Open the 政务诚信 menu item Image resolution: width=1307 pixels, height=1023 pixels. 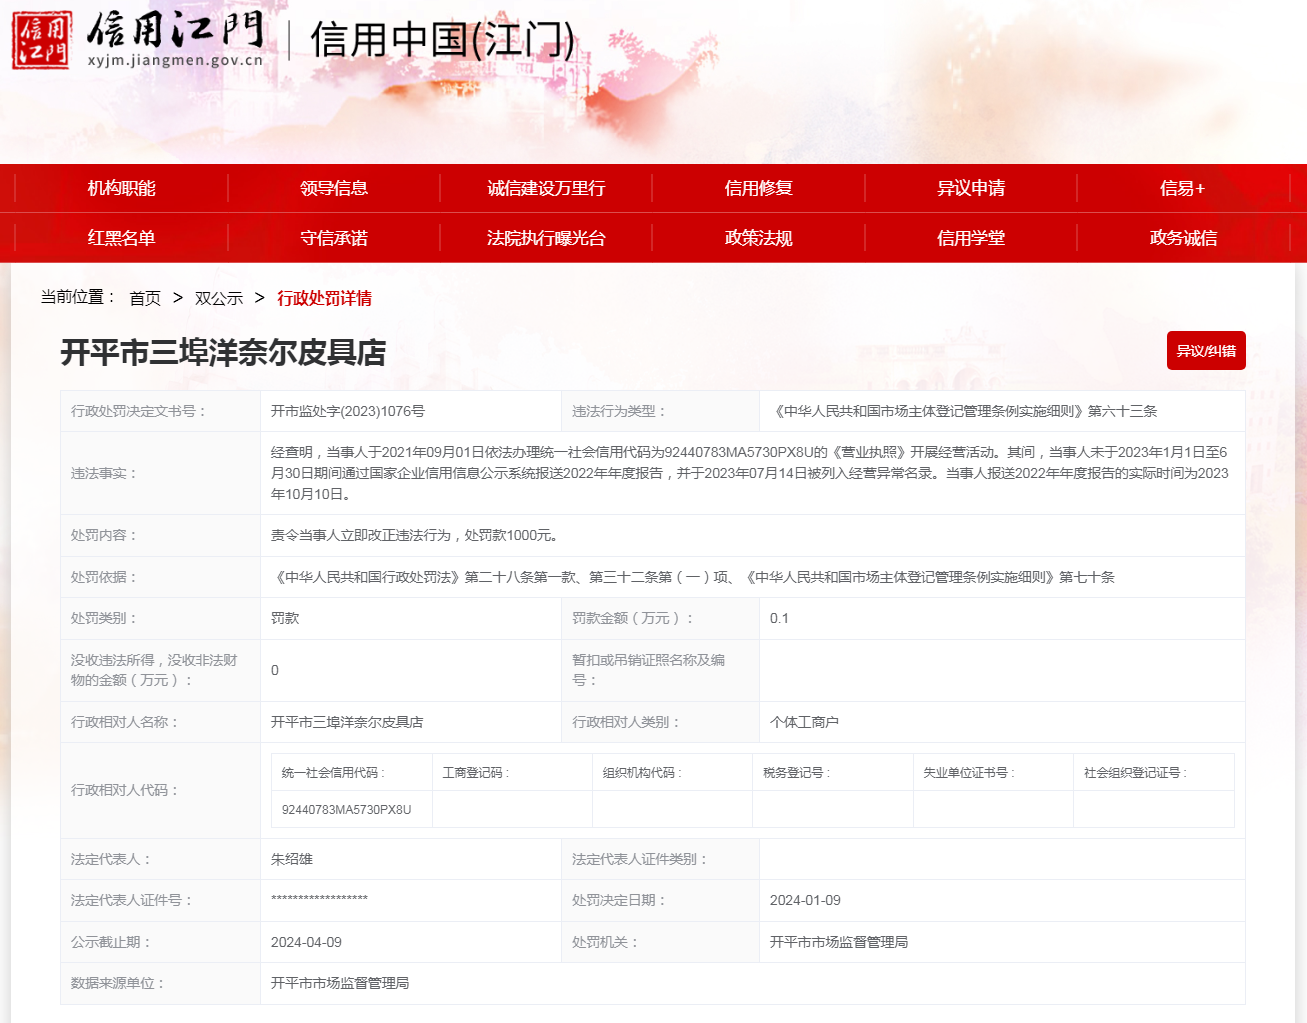(1183, 238)
